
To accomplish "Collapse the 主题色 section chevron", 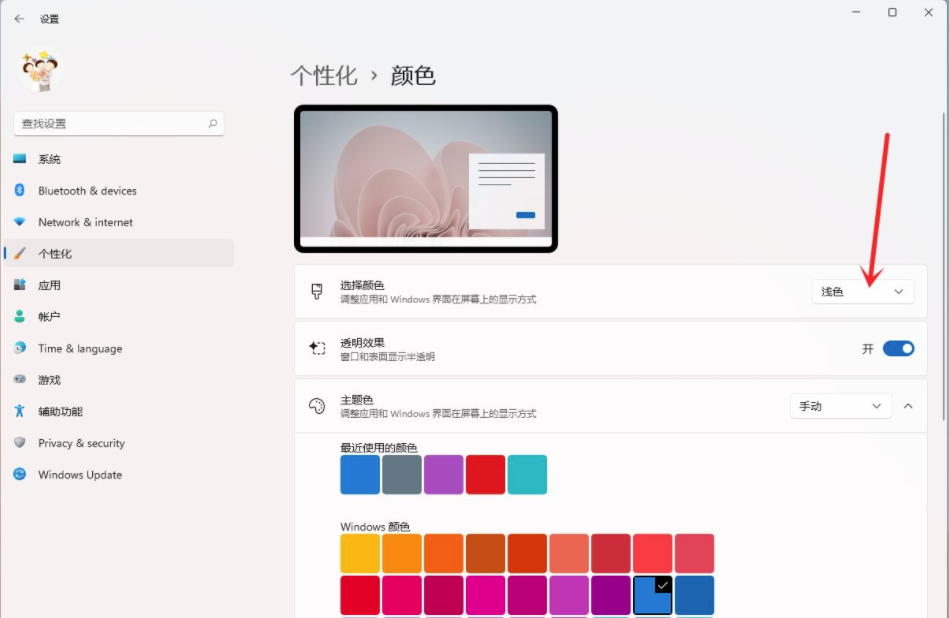I will (x=908, y=406).
